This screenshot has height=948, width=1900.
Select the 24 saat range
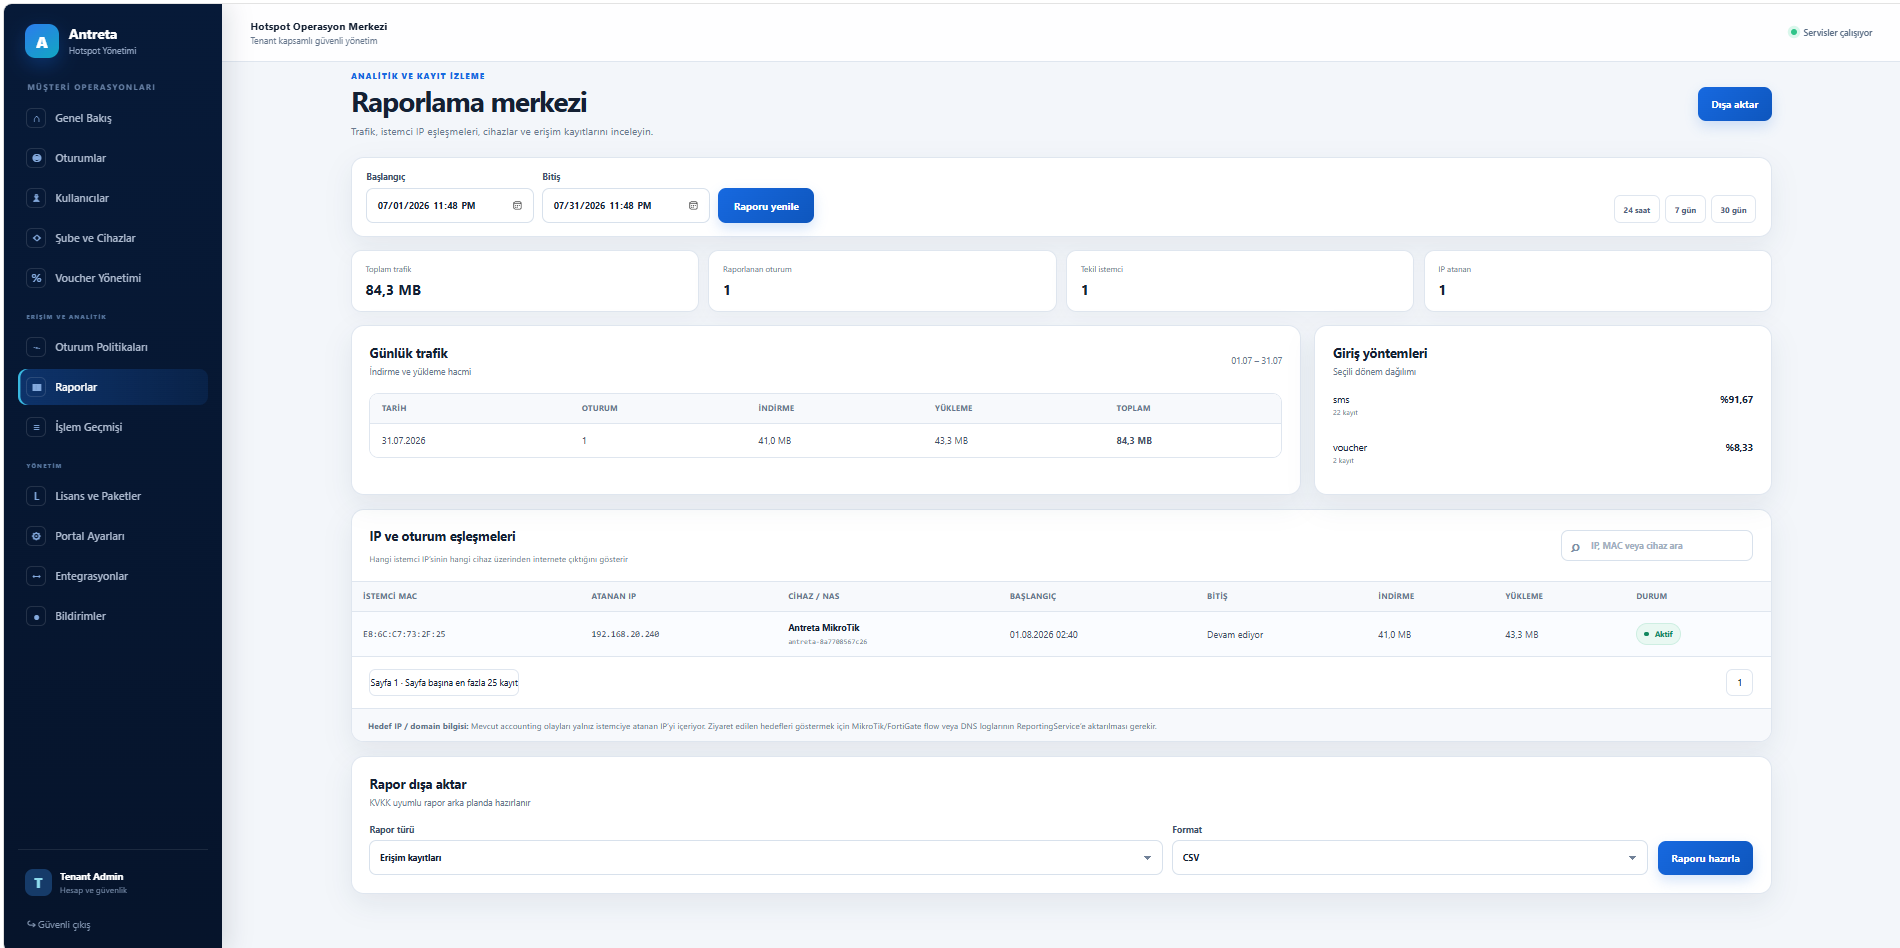(x=1637, y=210)
